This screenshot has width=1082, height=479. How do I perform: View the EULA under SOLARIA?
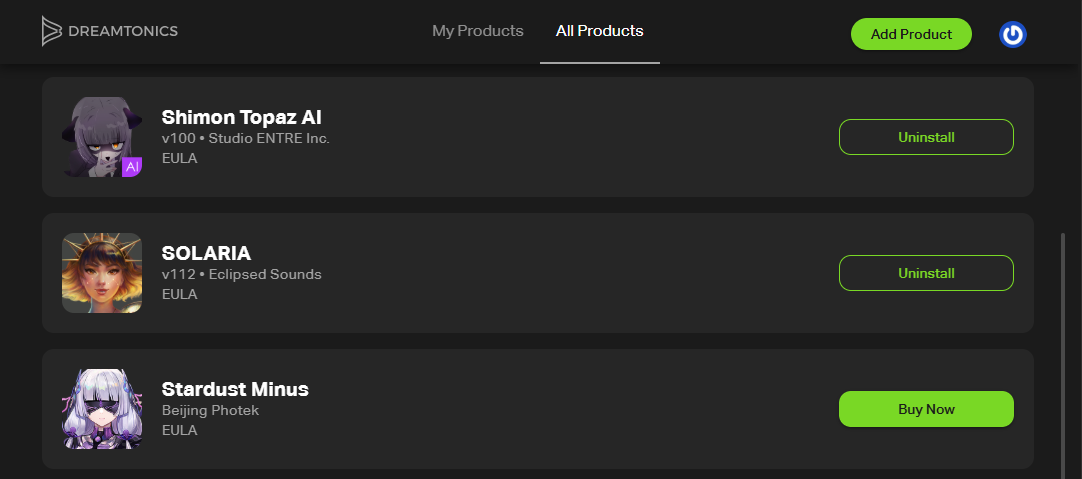(179, 294)
